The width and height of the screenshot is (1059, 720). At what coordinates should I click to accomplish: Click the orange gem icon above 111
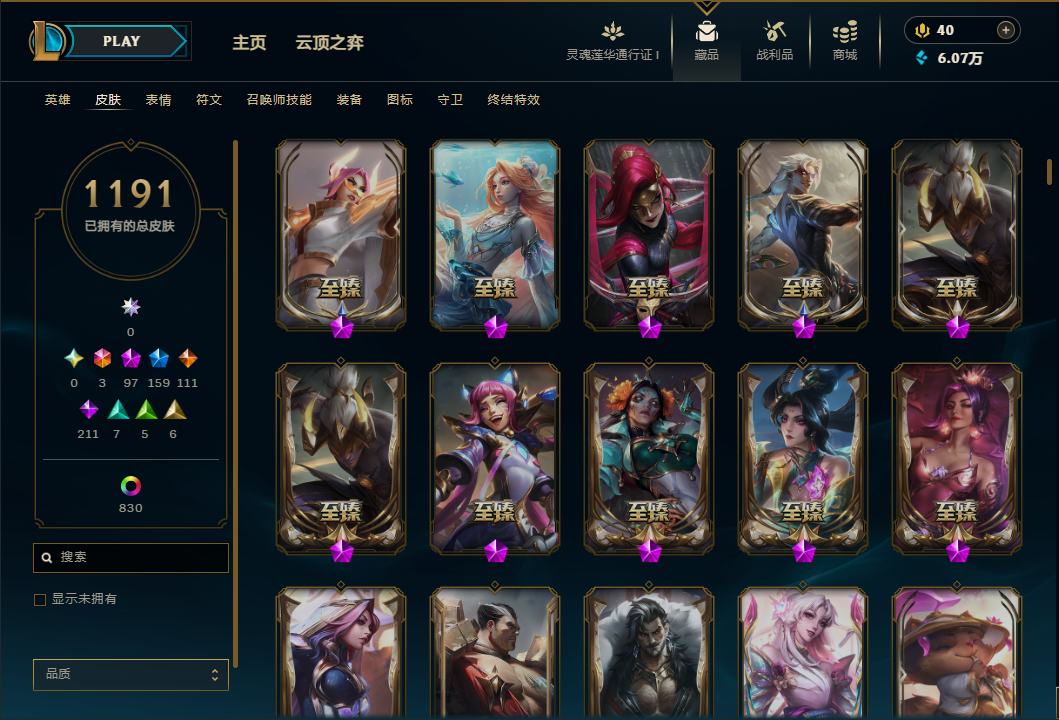coord(187,358)
